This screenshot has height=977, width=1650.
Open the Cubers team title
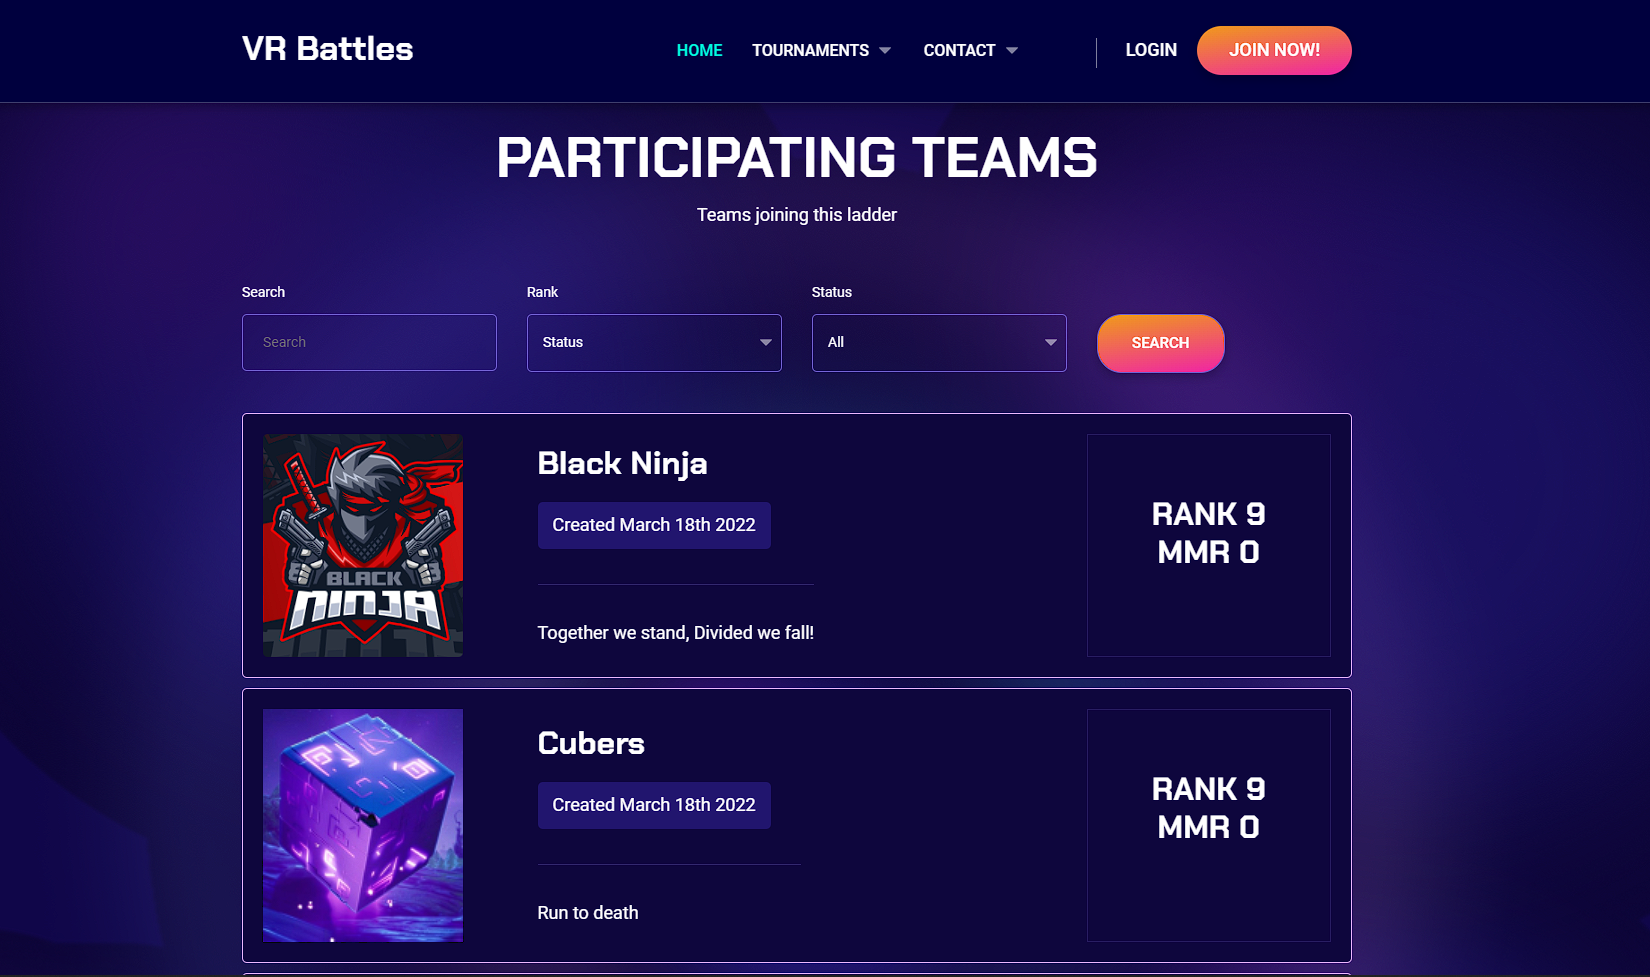point(591,743)
